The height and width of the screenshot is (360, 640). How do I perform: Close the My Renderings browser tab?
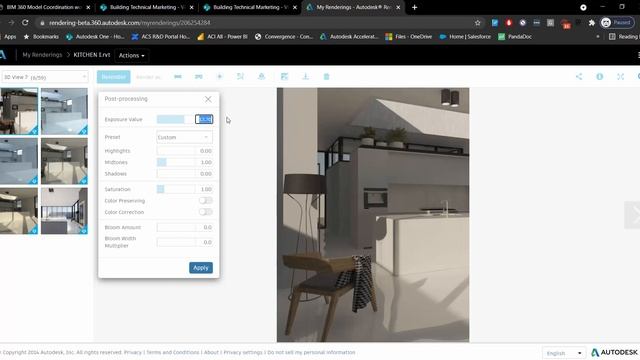398,7
